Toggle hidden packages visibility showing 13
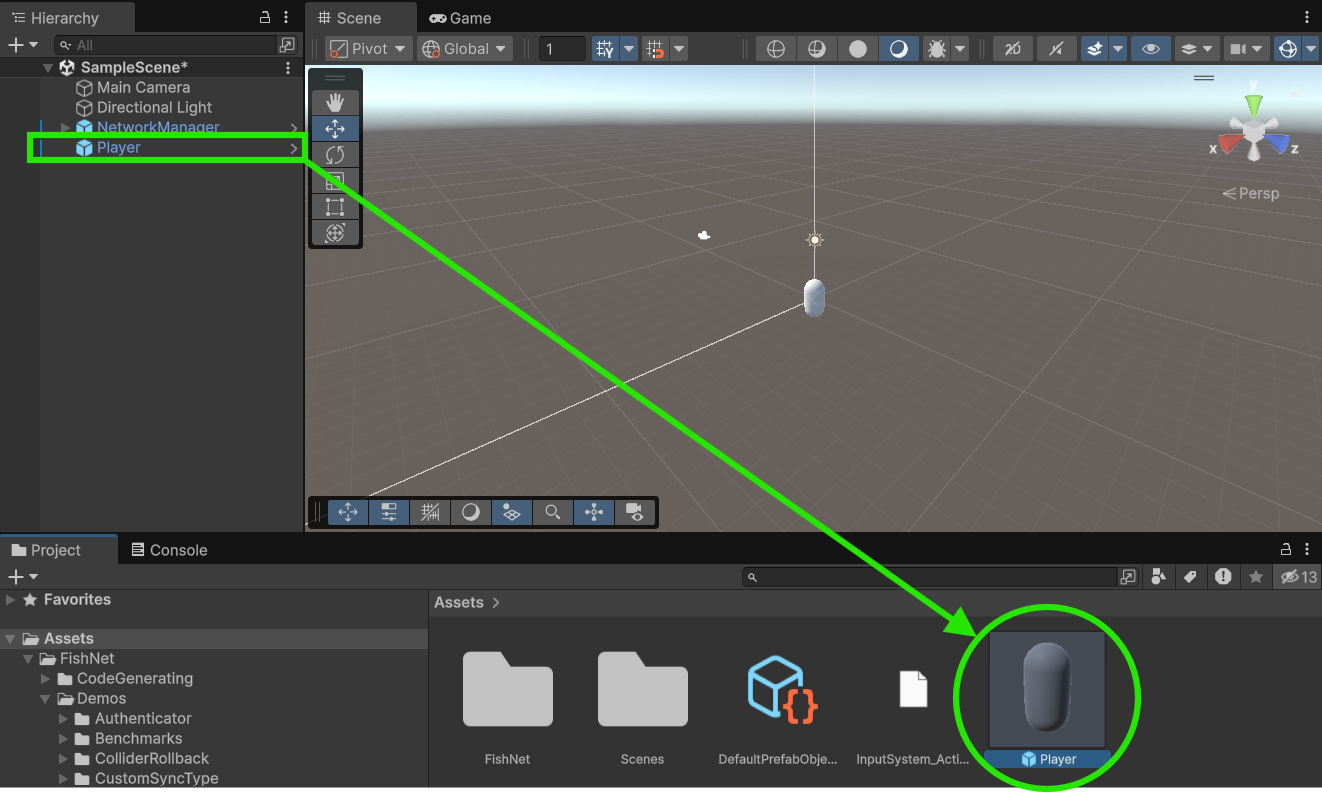Viewport: 1322px width, 793px height. 1299,577
